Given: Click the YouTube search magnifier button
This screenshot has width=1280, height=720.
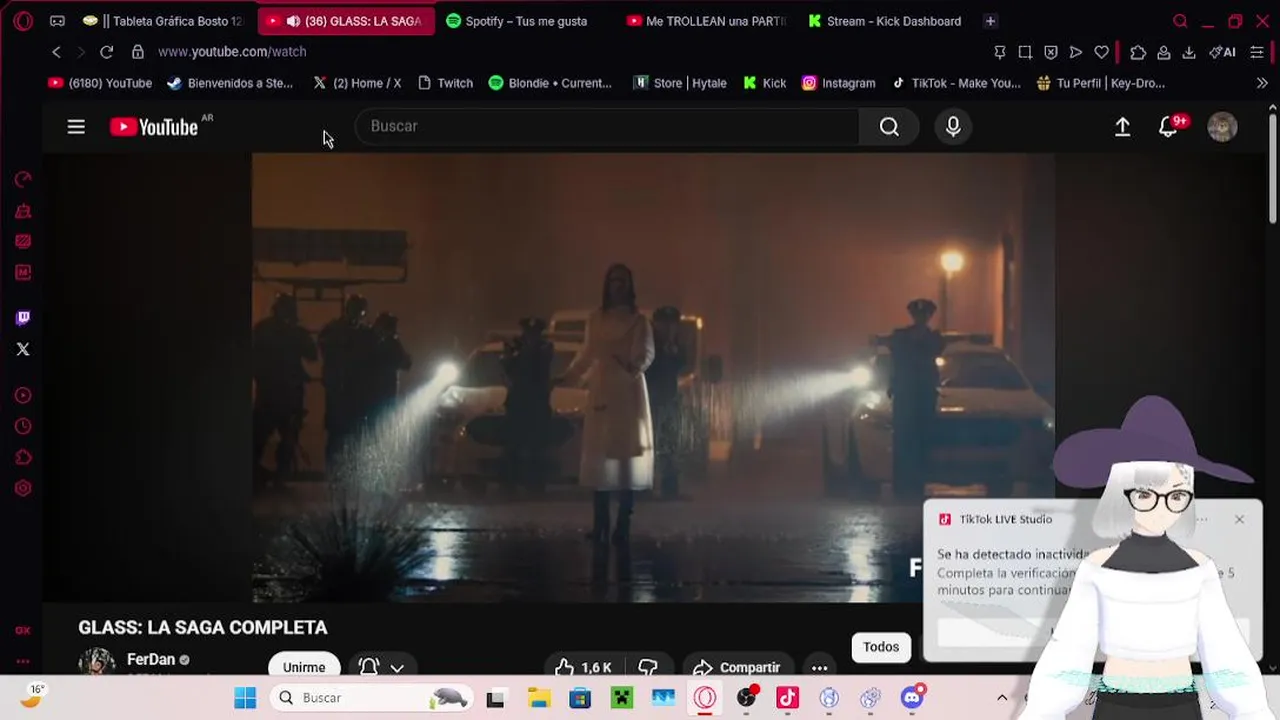Looking at the screenshot, I should pyautogui.click(x=889, y=126).
